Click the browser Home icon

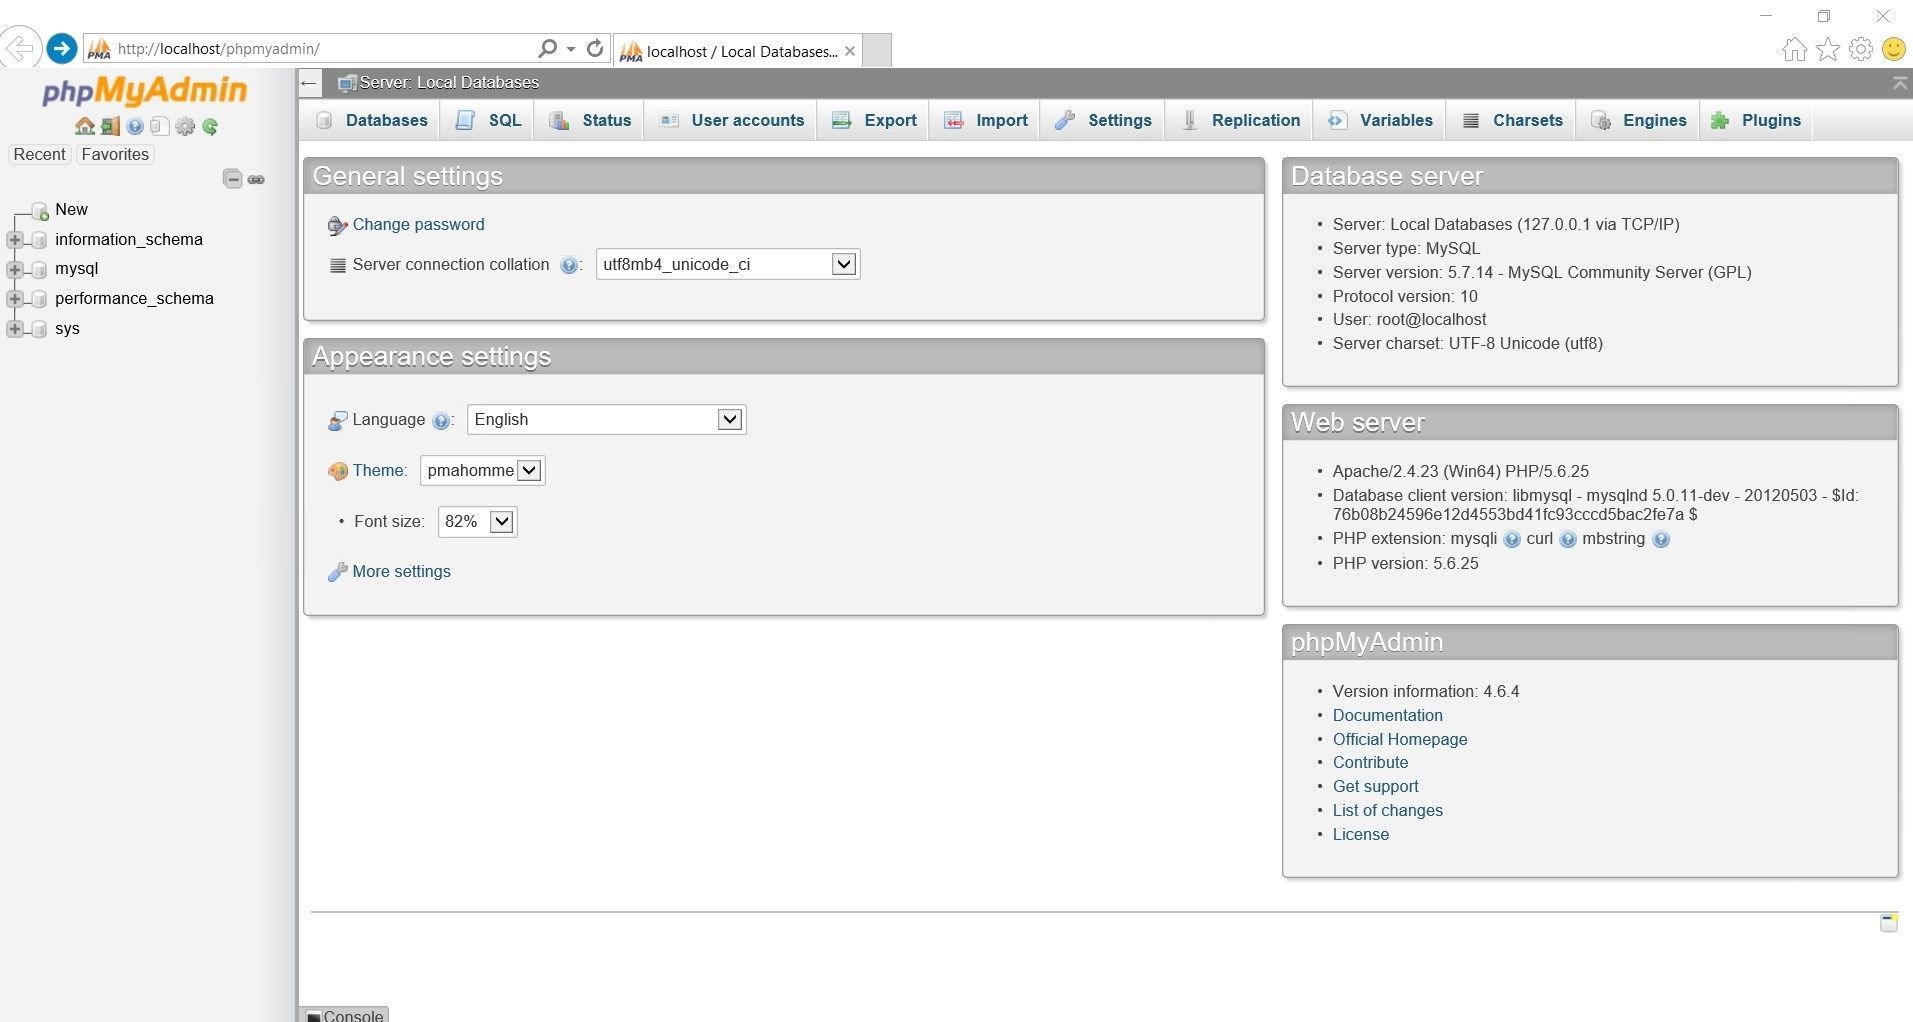point(1794,49)
